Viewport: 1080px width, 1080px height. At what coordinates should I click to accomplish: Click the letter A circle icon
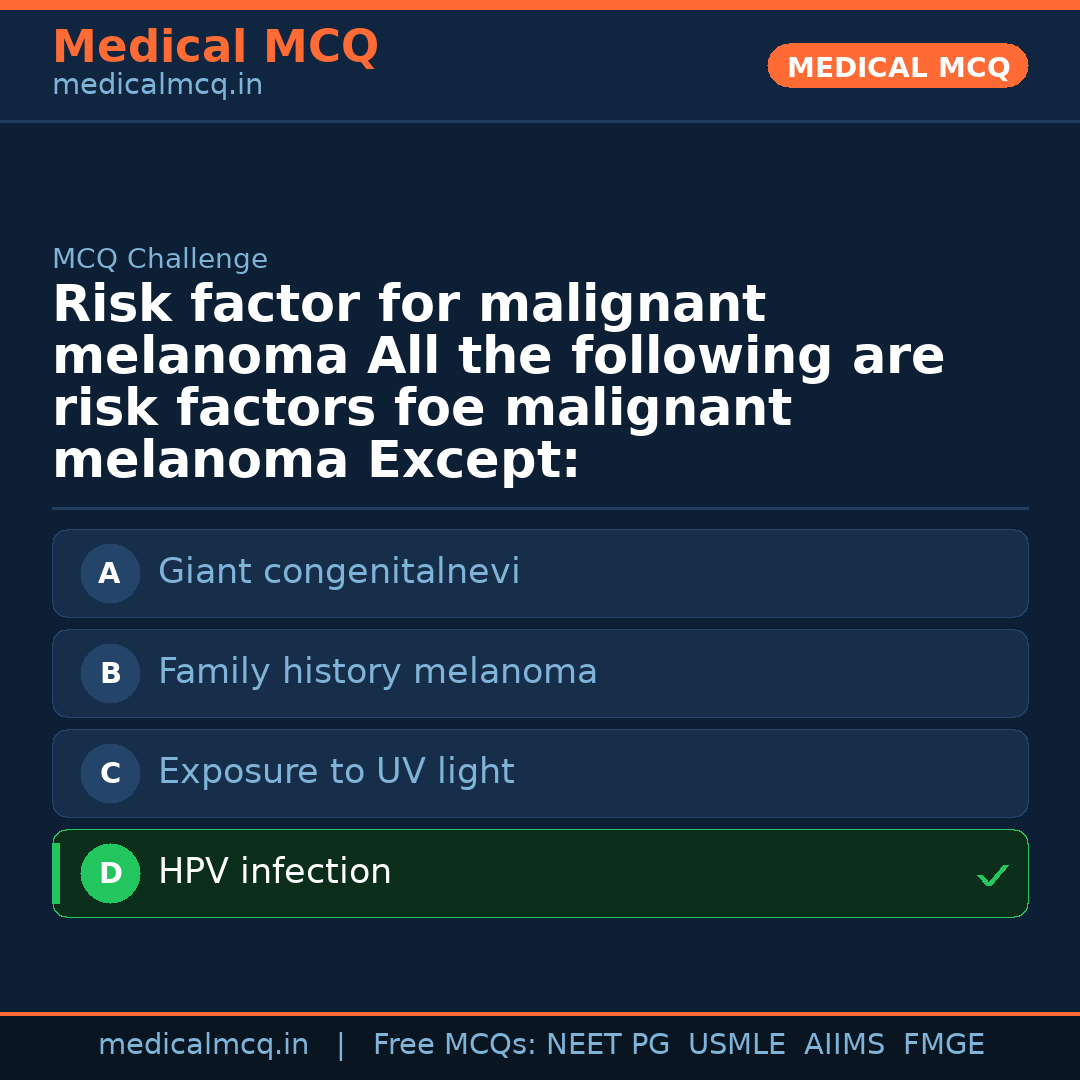point(110,573)
